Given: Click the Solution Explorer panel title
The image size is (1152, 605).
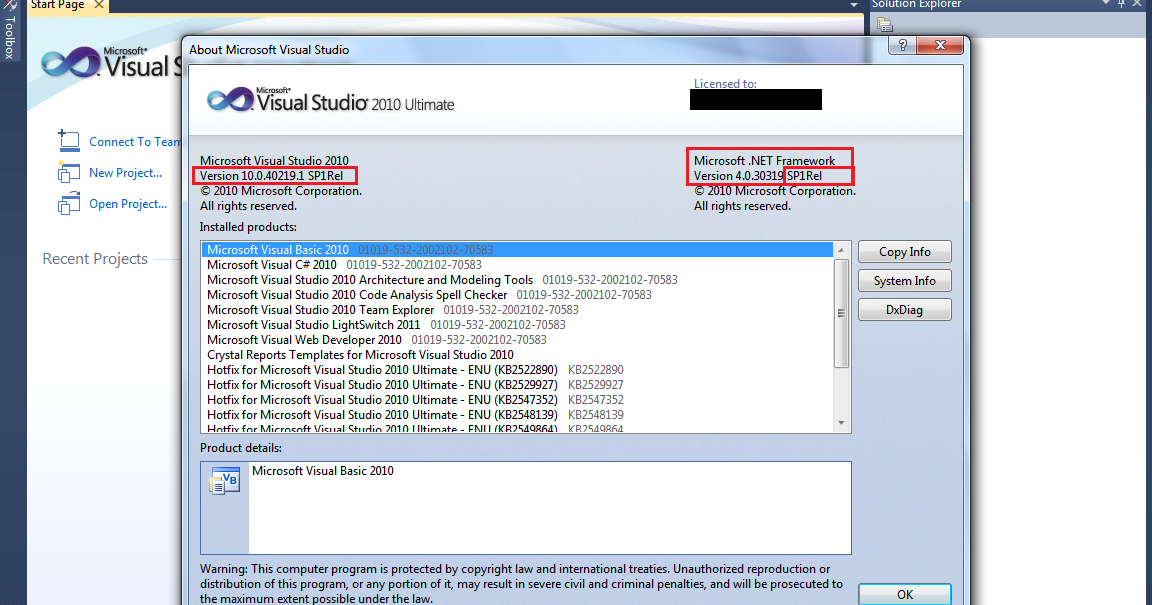Looking at the screenshot, I should 916,4.
